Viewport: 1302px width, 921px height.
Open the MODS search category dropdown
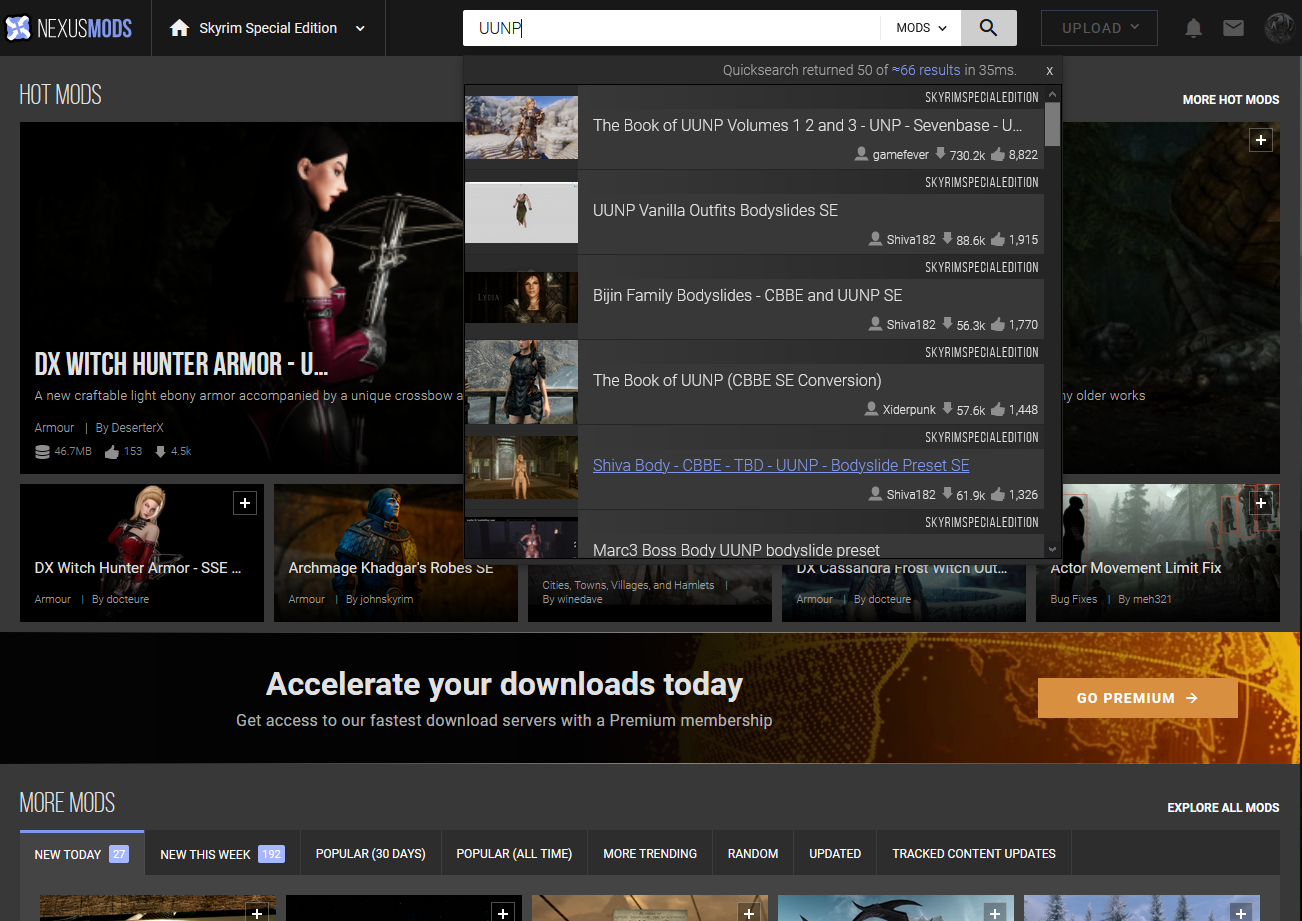[921, 28]
